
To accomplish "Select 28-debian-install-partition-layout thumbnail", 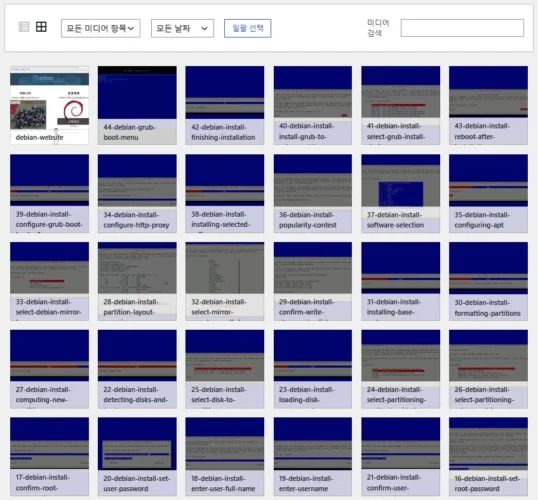I will click(x=137, y=281).
